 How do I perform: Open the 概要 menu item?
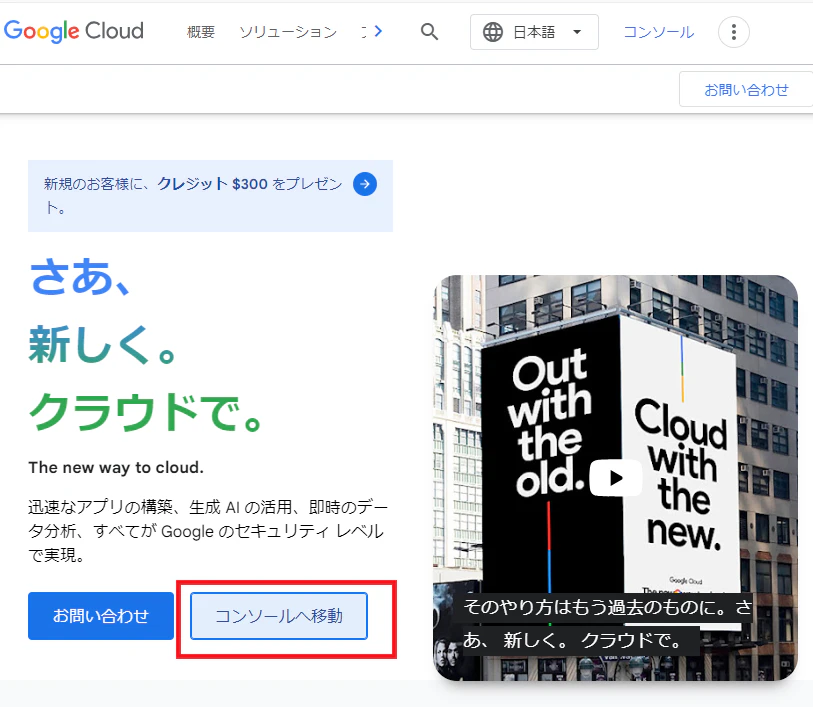click(x=201, y=32)
